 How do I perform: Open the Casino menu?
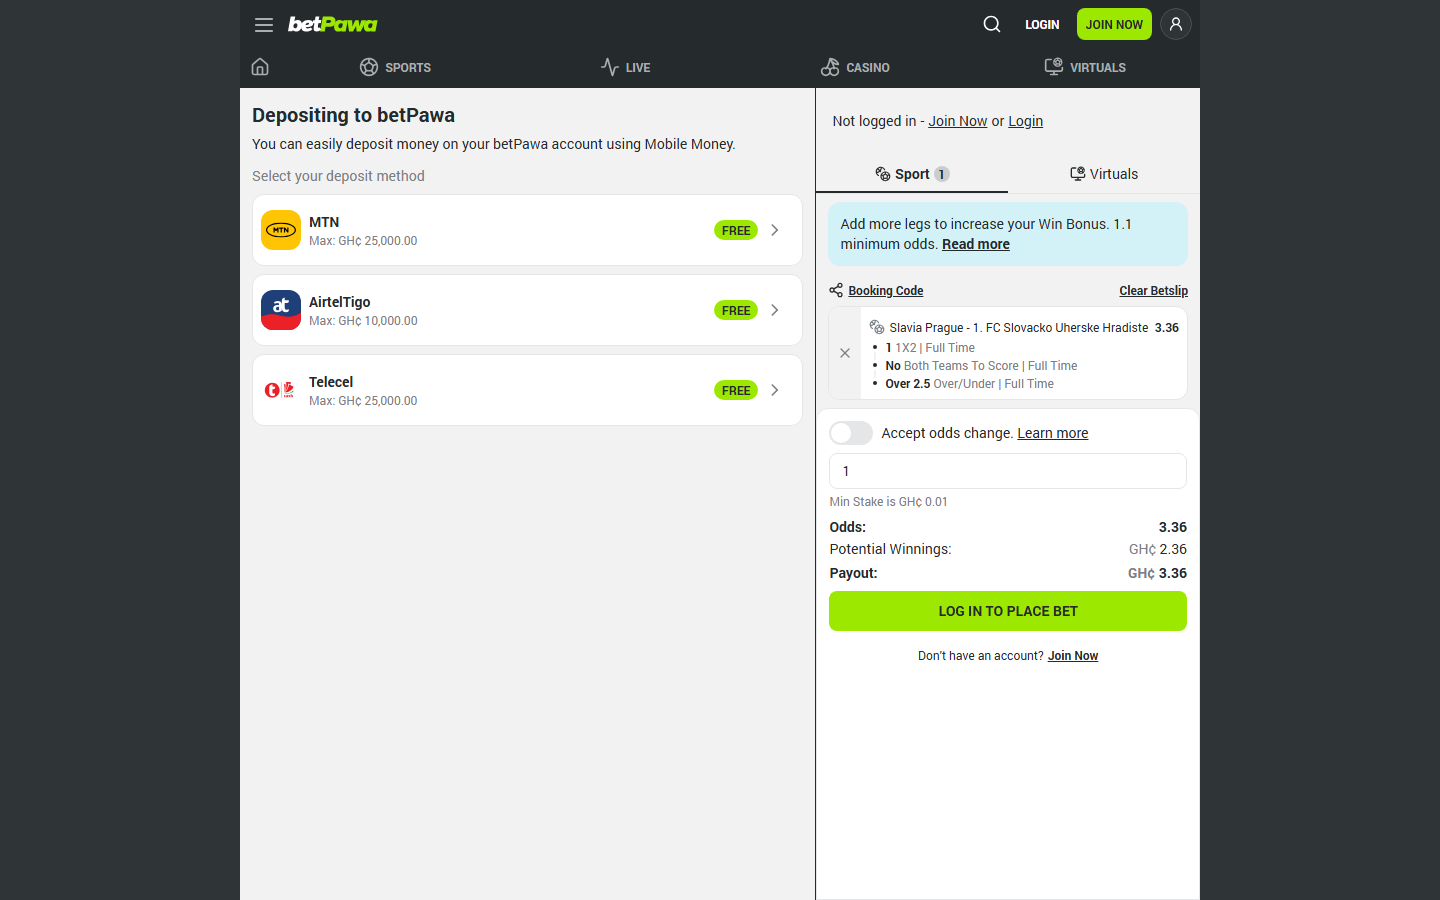click(x=855, y=67)
